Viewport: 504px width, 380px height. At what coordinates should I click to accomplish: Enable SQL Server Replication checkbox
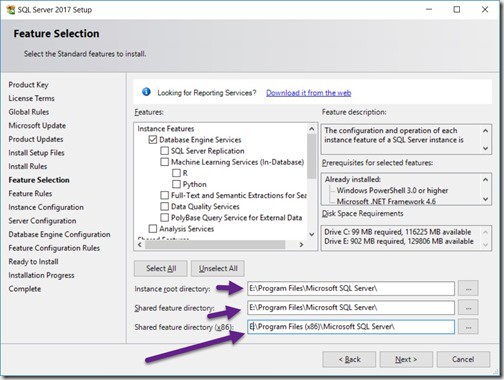pyautogui.click(x=164, y=151)
